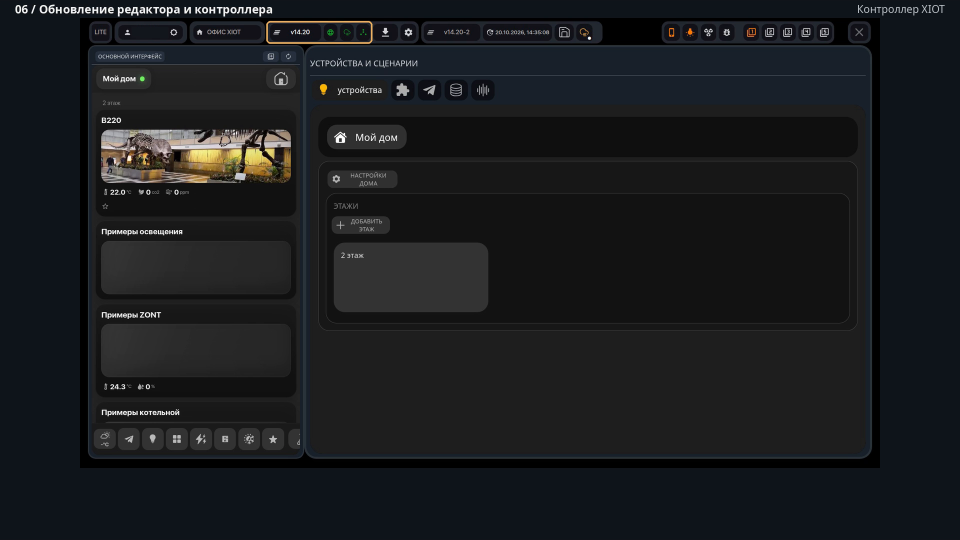Viewport: 960px width, 540px height.
Task: Click the 24.3 temperature value under Примеры ZONT
Action: 117,387
